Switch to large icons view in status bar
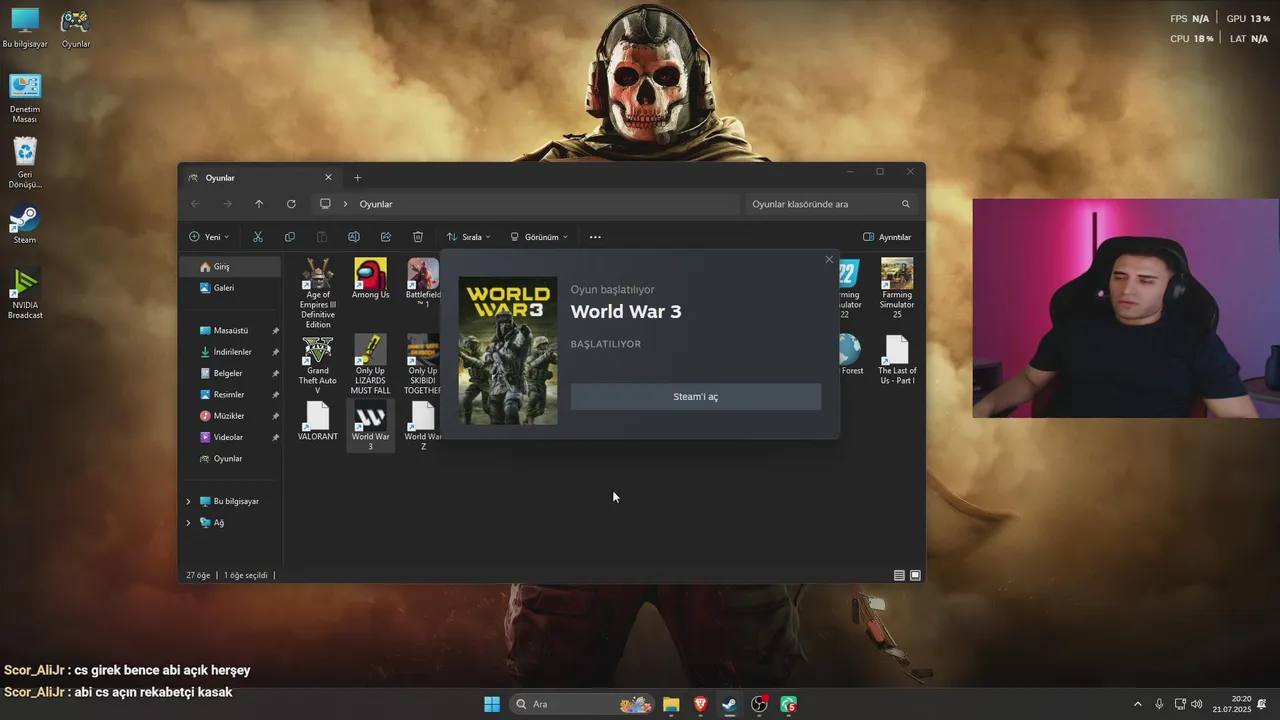 [x=915, y=575]
